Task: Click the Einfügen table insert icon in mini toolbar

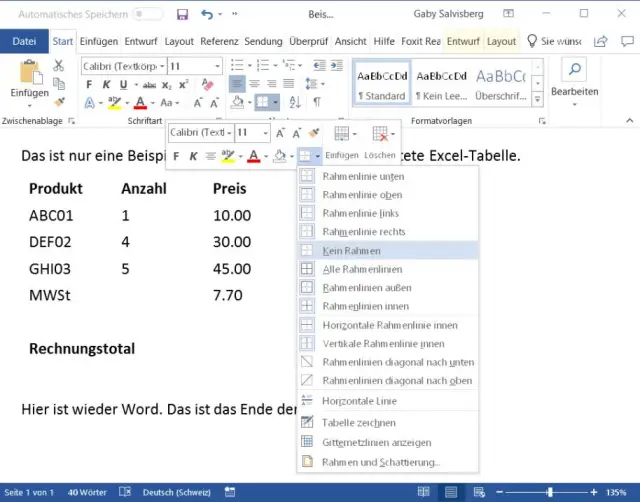Action: (x=341, y=134)
